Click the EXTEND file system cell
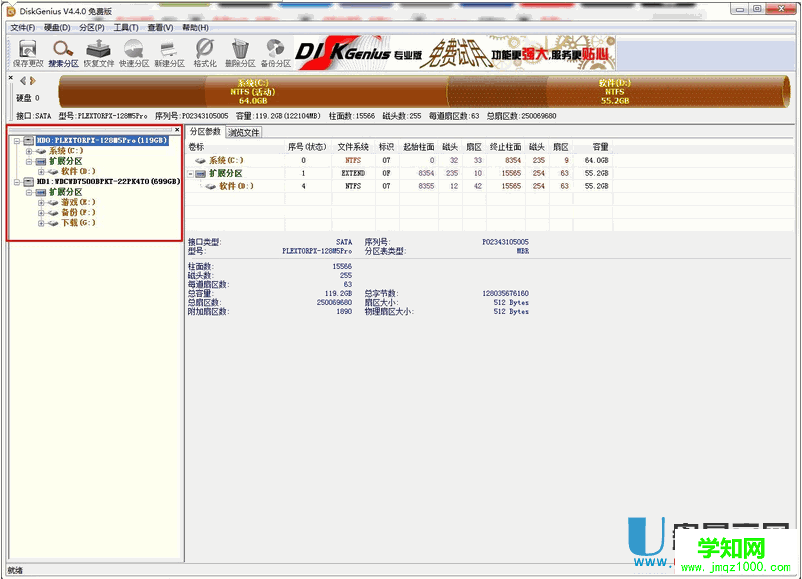Viewport: 802px width, 579px height. [x=353, y=173]
